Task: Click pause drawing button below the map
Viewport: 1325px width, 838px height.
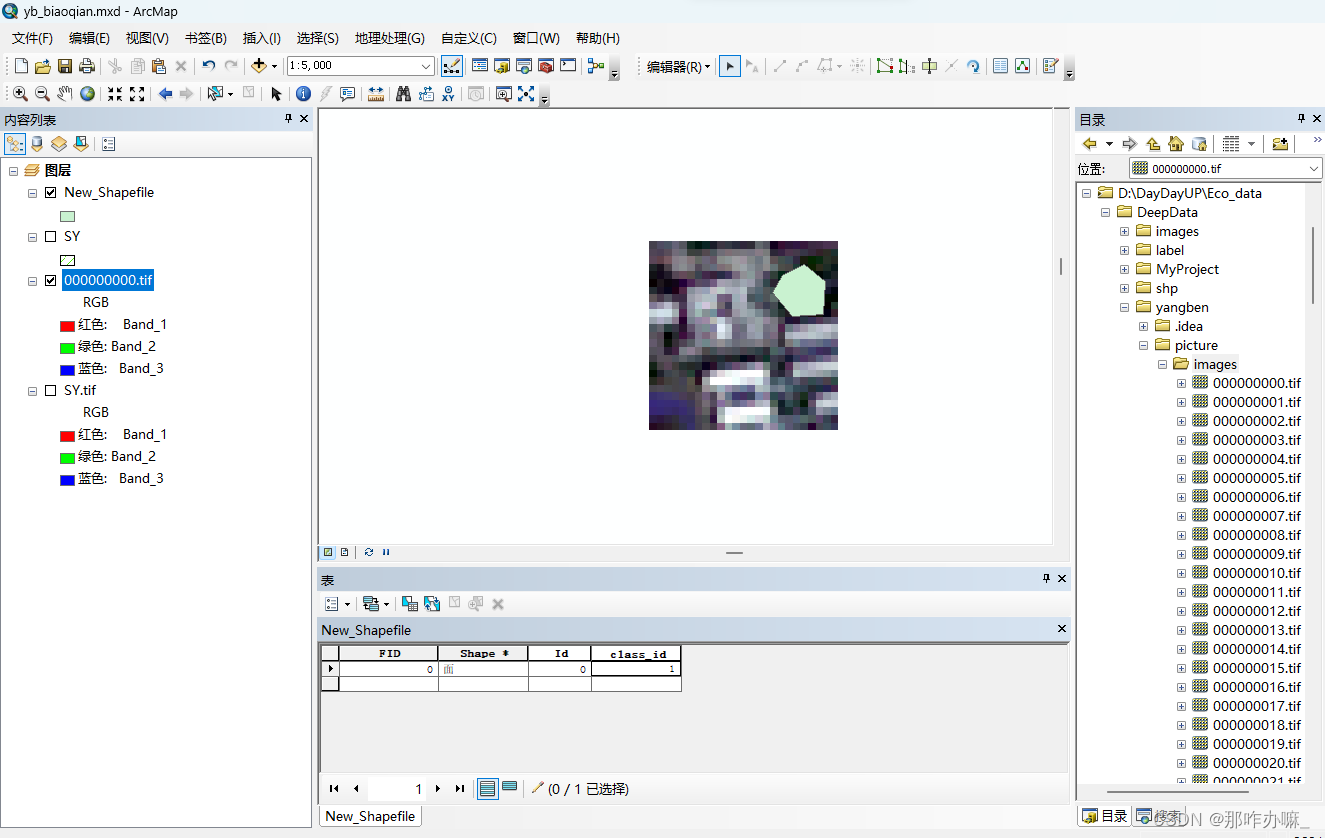Action: click(x=386, y=552)
